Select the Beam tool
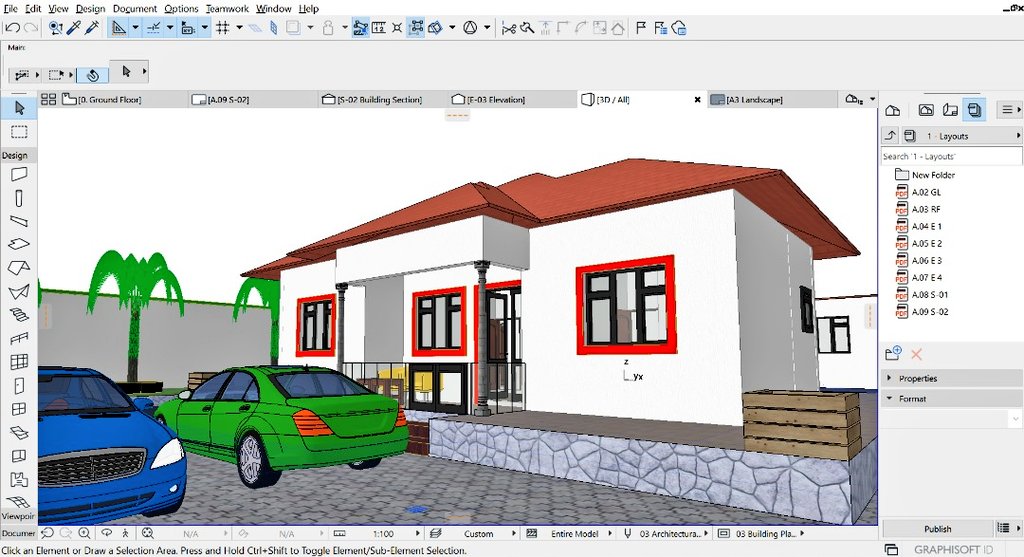 pyautogui.click(x=19, y=221)
